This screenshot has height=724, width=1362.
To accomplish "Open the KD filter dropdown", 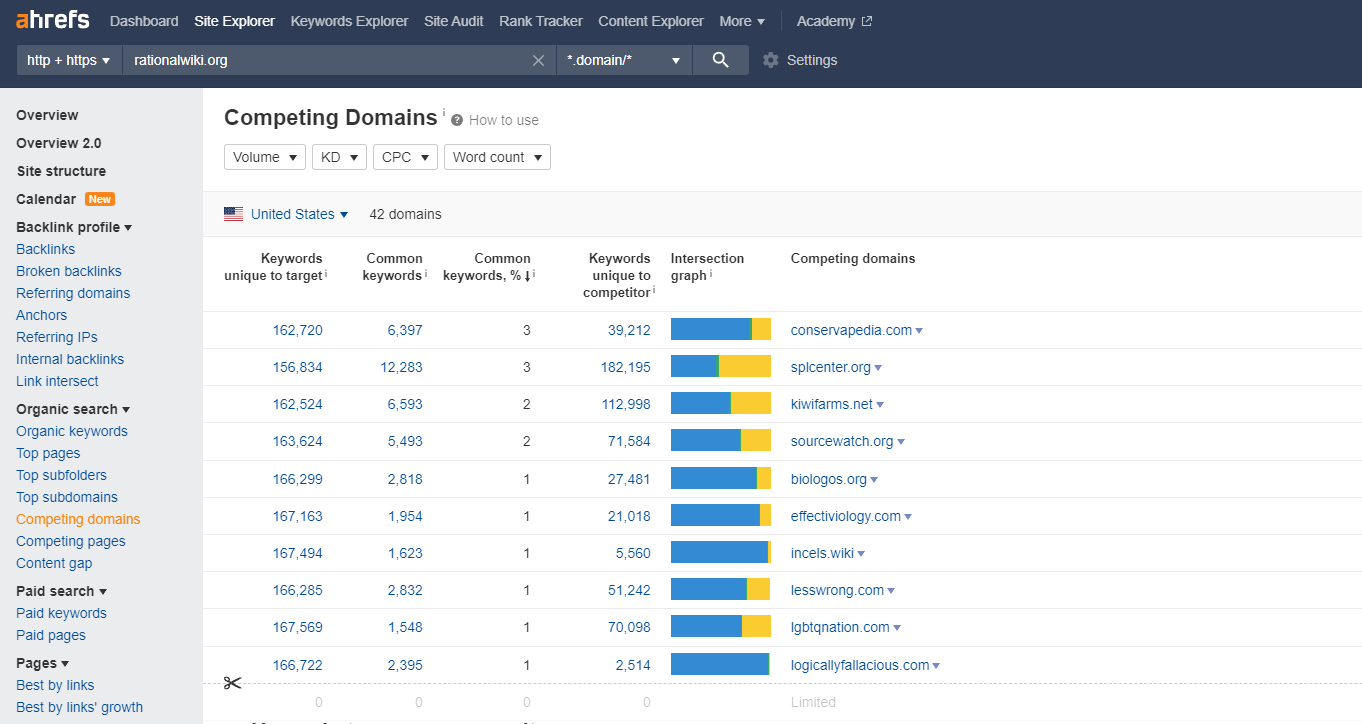I will coord(340,157).
